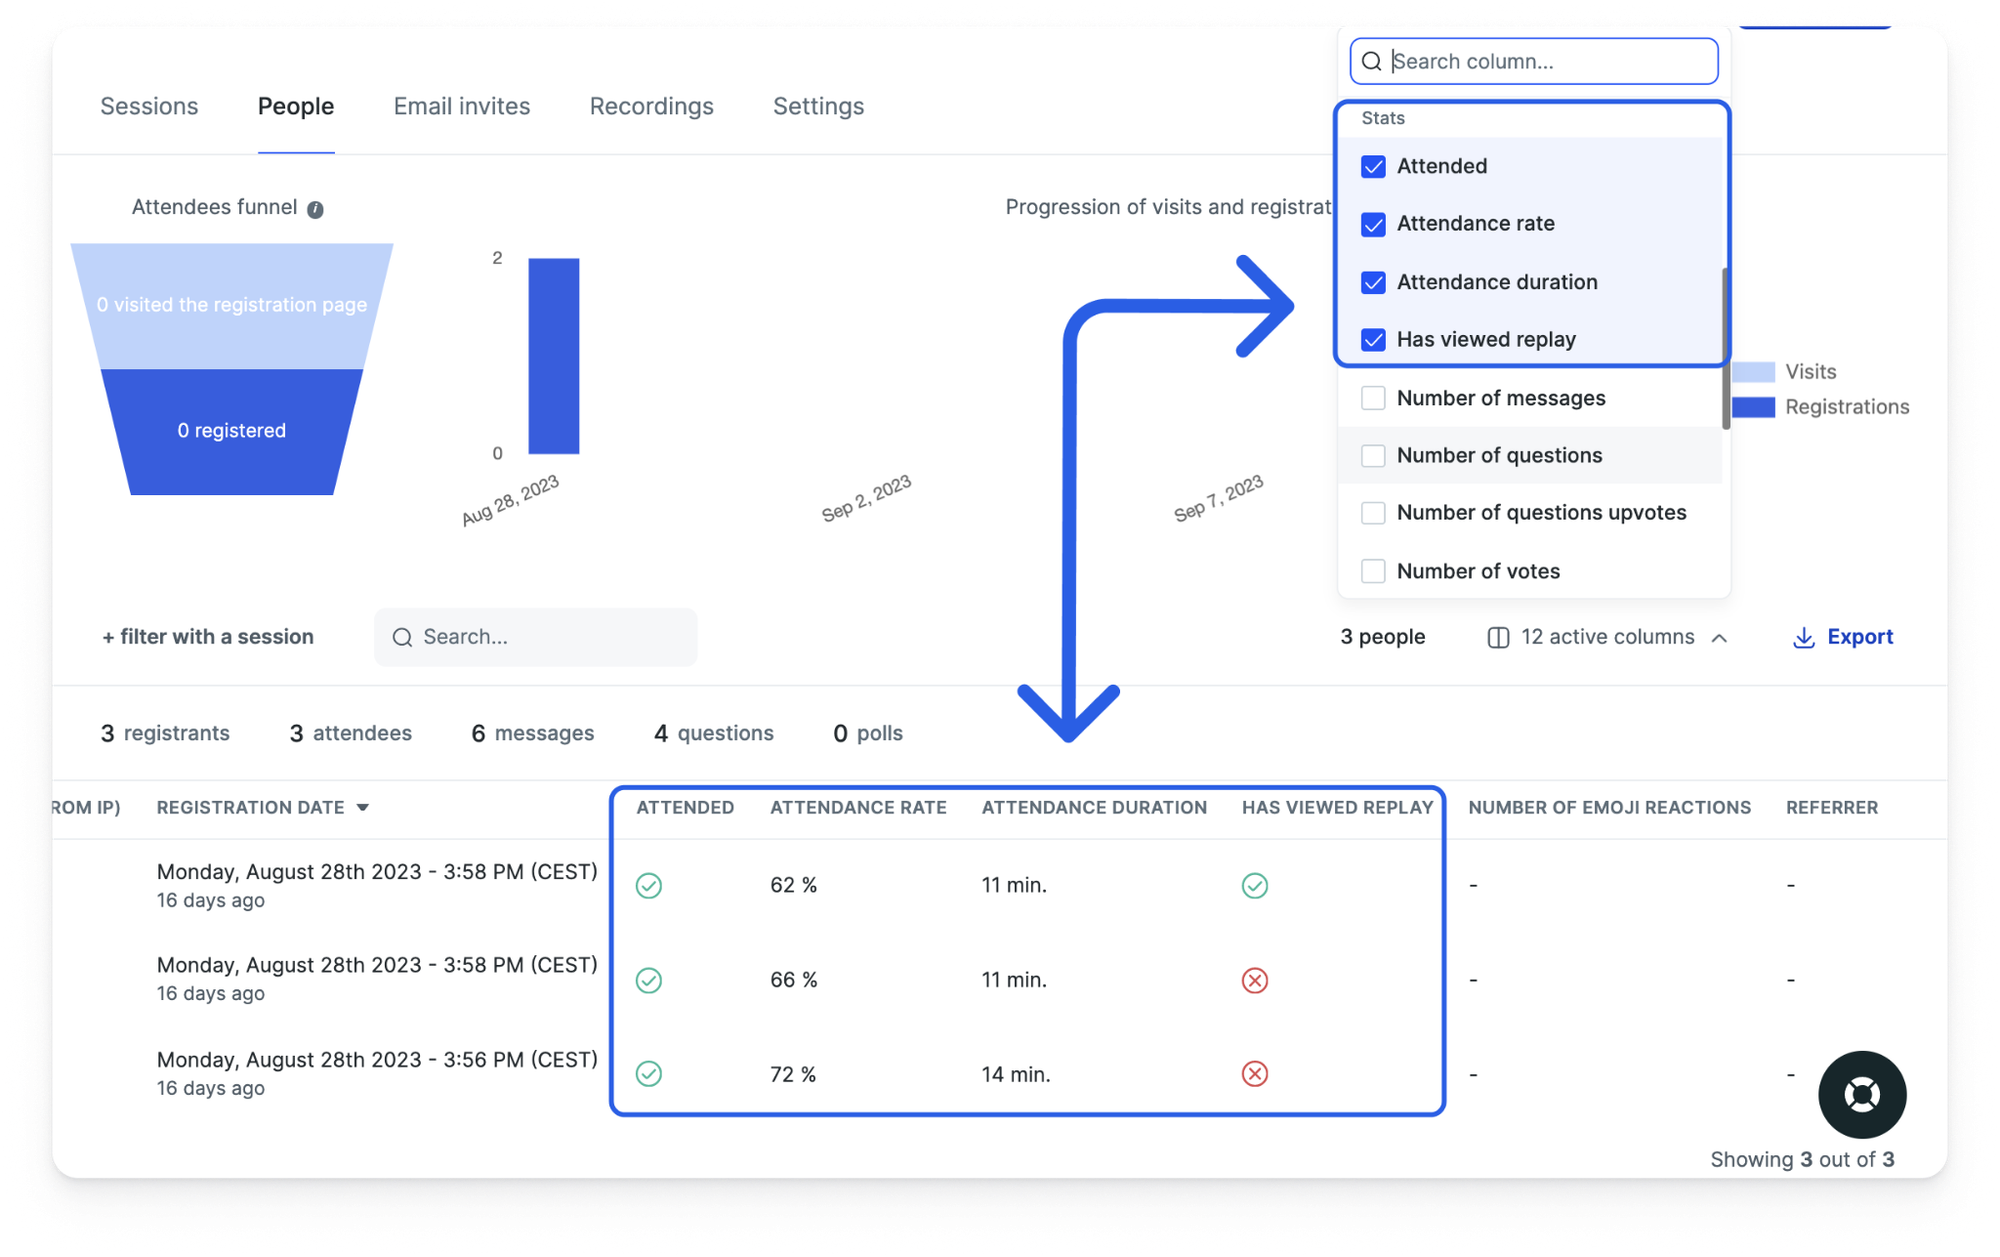The image size is (2000, 1257).
Task: Click the Export download icon
Action: click(x=1803, y=637)
